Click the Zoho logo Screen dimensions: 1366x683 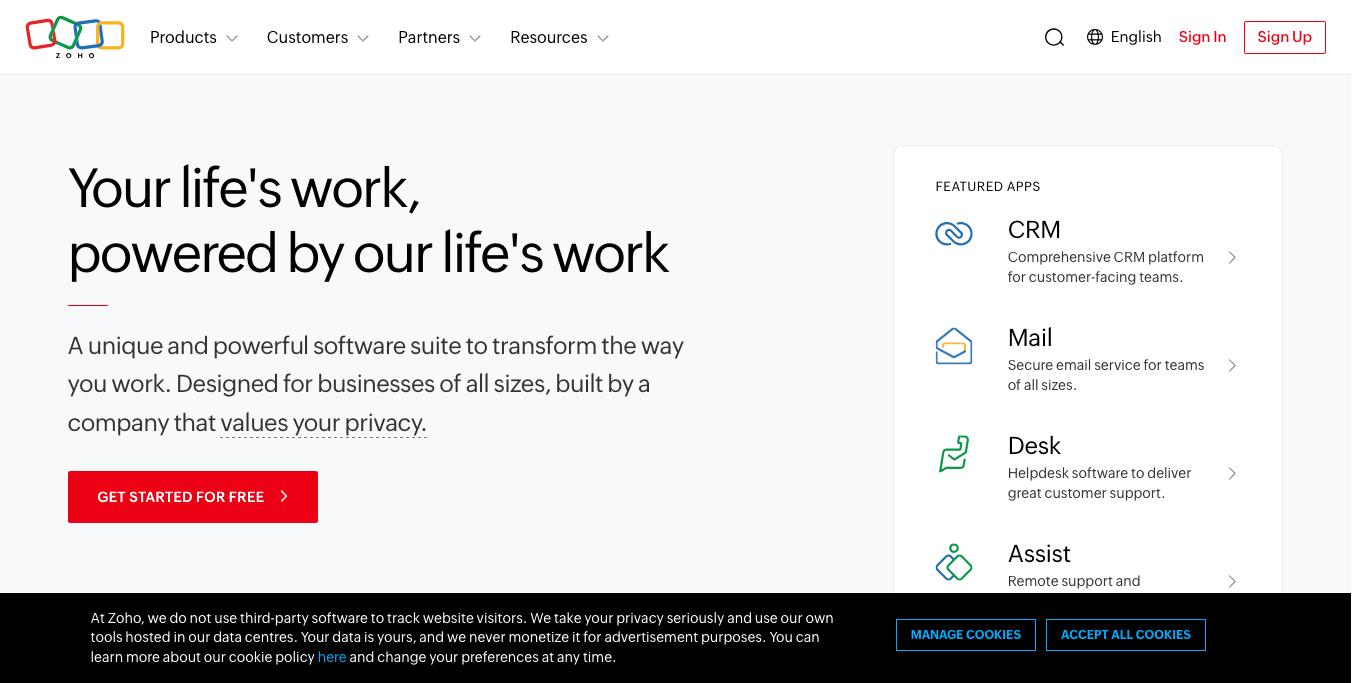pos(75,36)
